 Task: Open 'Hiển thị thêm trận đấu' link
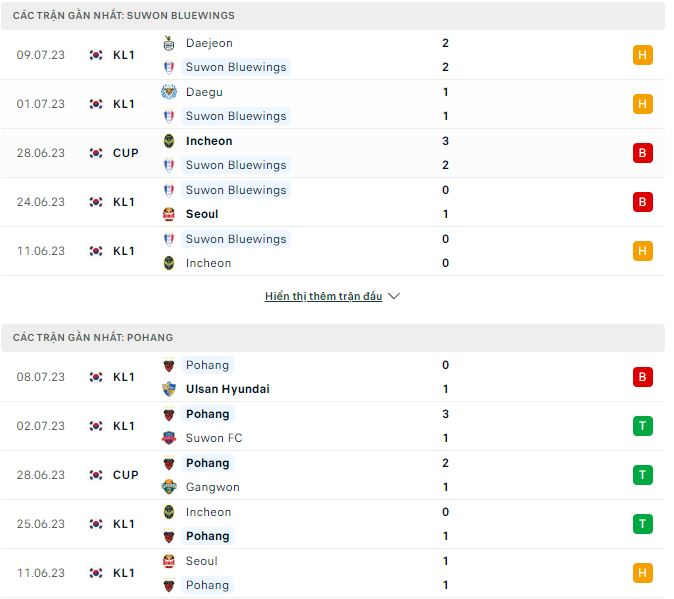[324, 297]
